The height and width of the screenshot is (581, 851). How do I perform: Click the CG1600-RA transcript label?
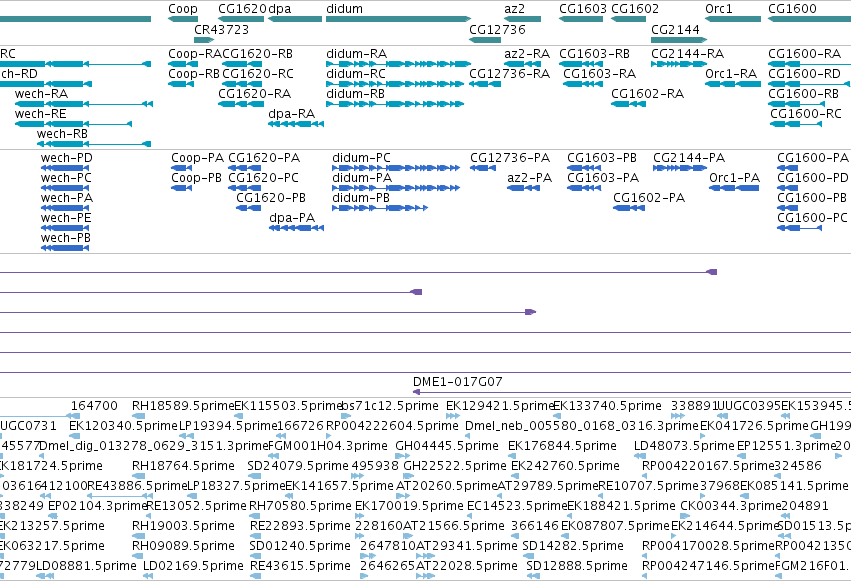coord(804,54)
